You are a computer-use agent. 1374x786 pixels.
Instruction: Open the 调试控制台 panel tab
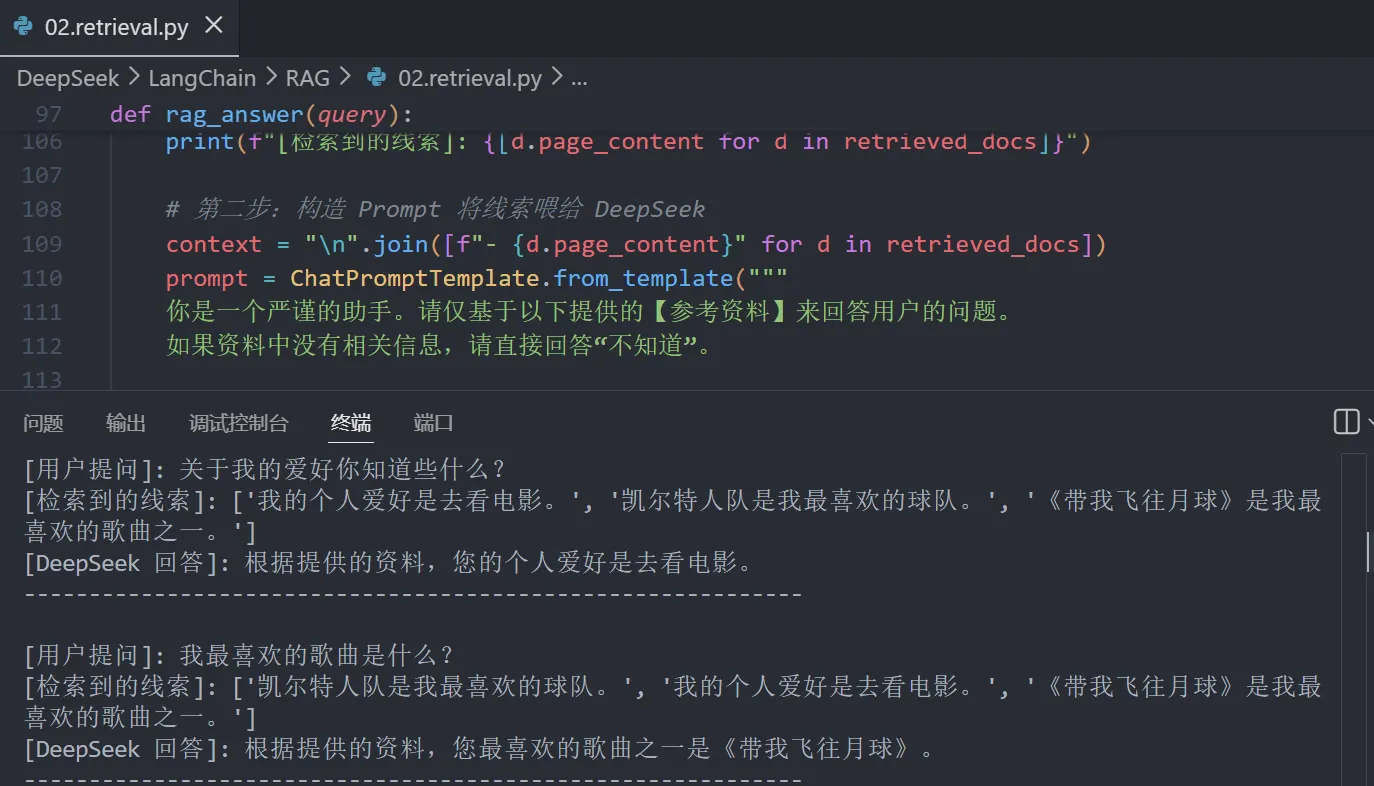click(239, 423)
